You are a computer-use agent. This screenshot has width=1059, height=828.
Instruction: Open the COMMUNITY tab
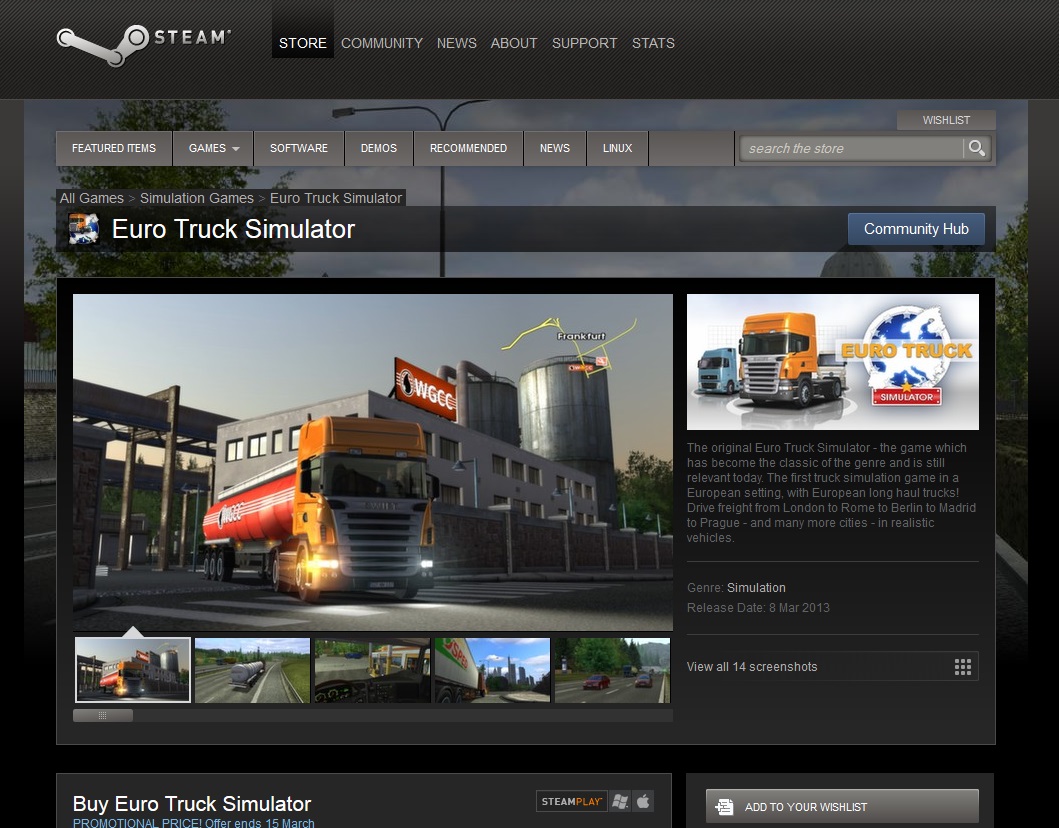coord(382,43)
